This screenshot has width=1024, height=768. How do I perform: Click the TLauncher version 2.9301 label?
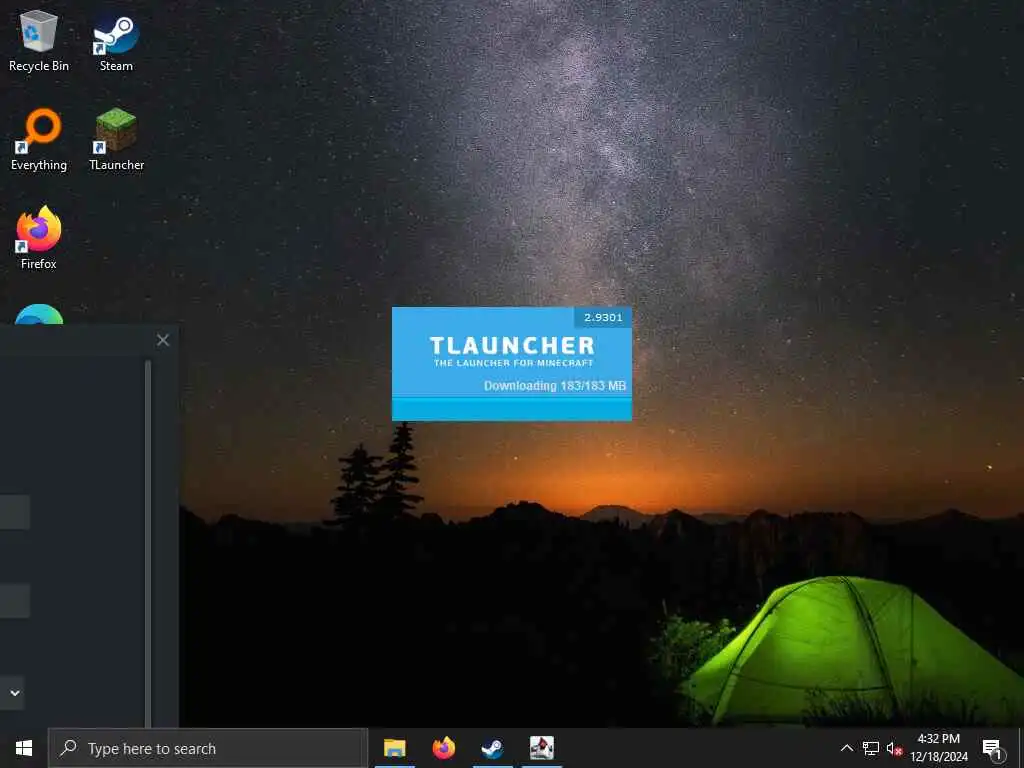tap(603, 317)
